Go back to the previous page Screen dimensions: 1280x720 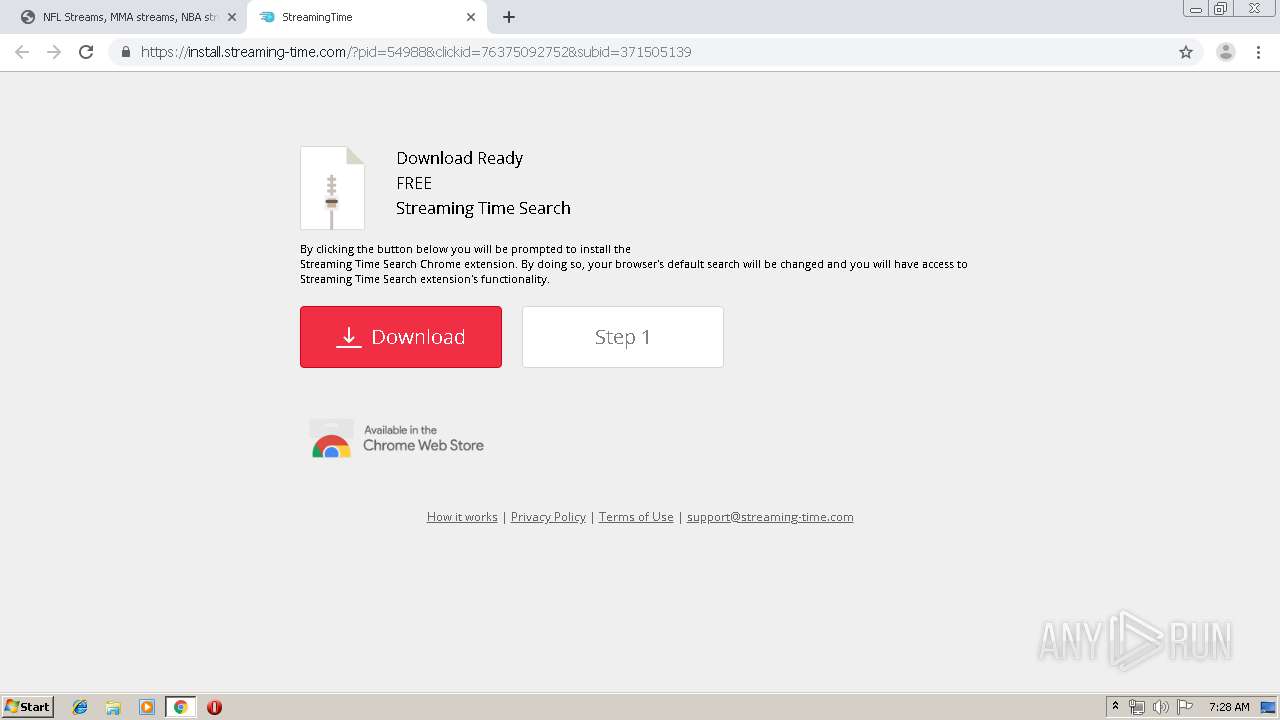point(22,52)
